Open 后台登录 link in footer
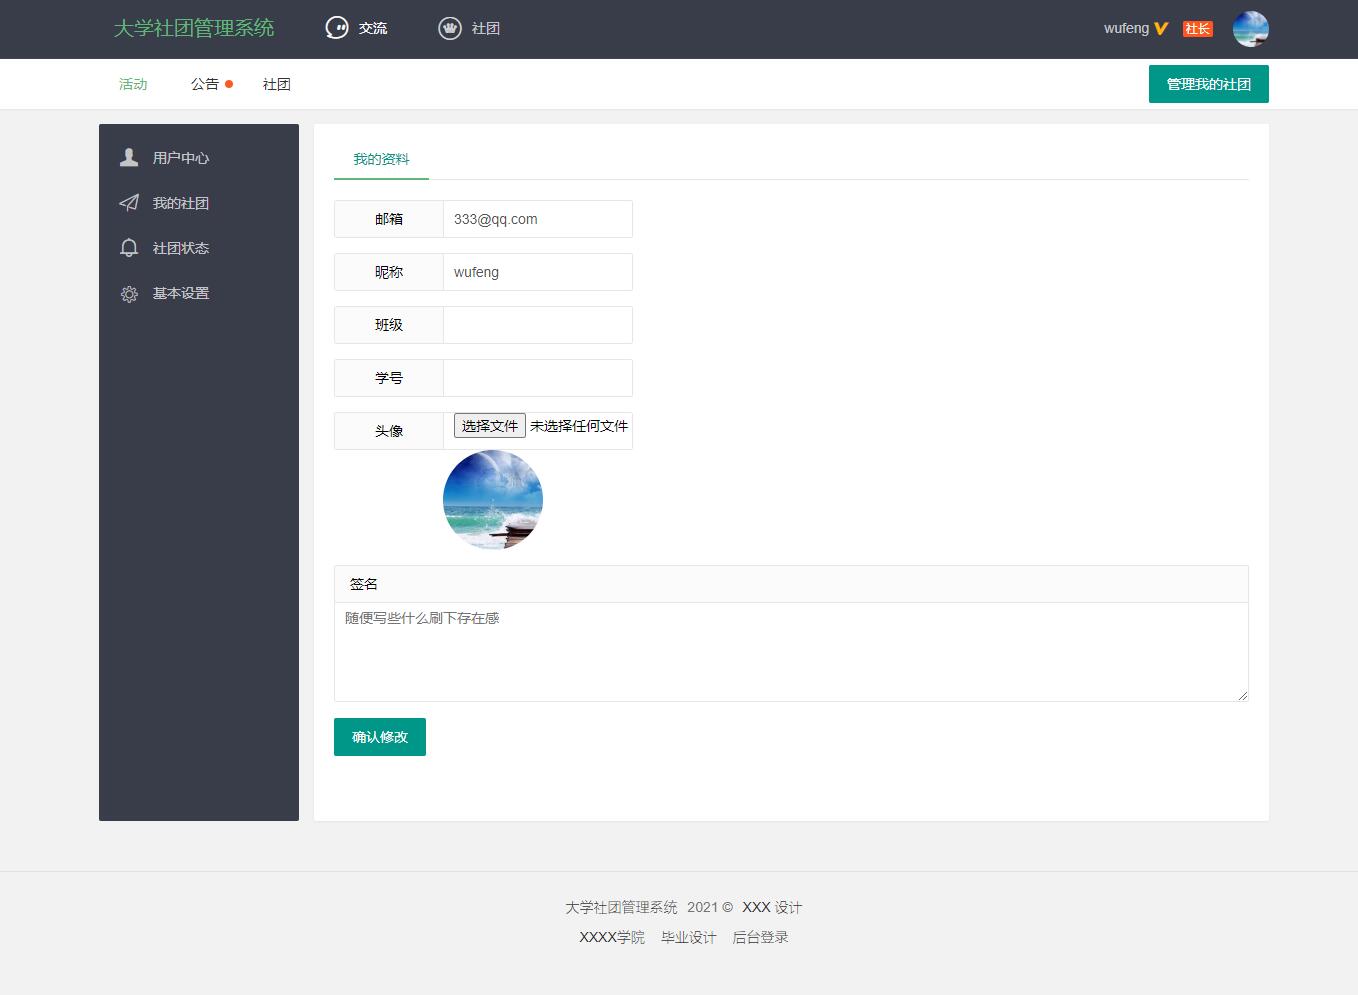The width and height of the screenshot is (1358, 995). (759, 937)
